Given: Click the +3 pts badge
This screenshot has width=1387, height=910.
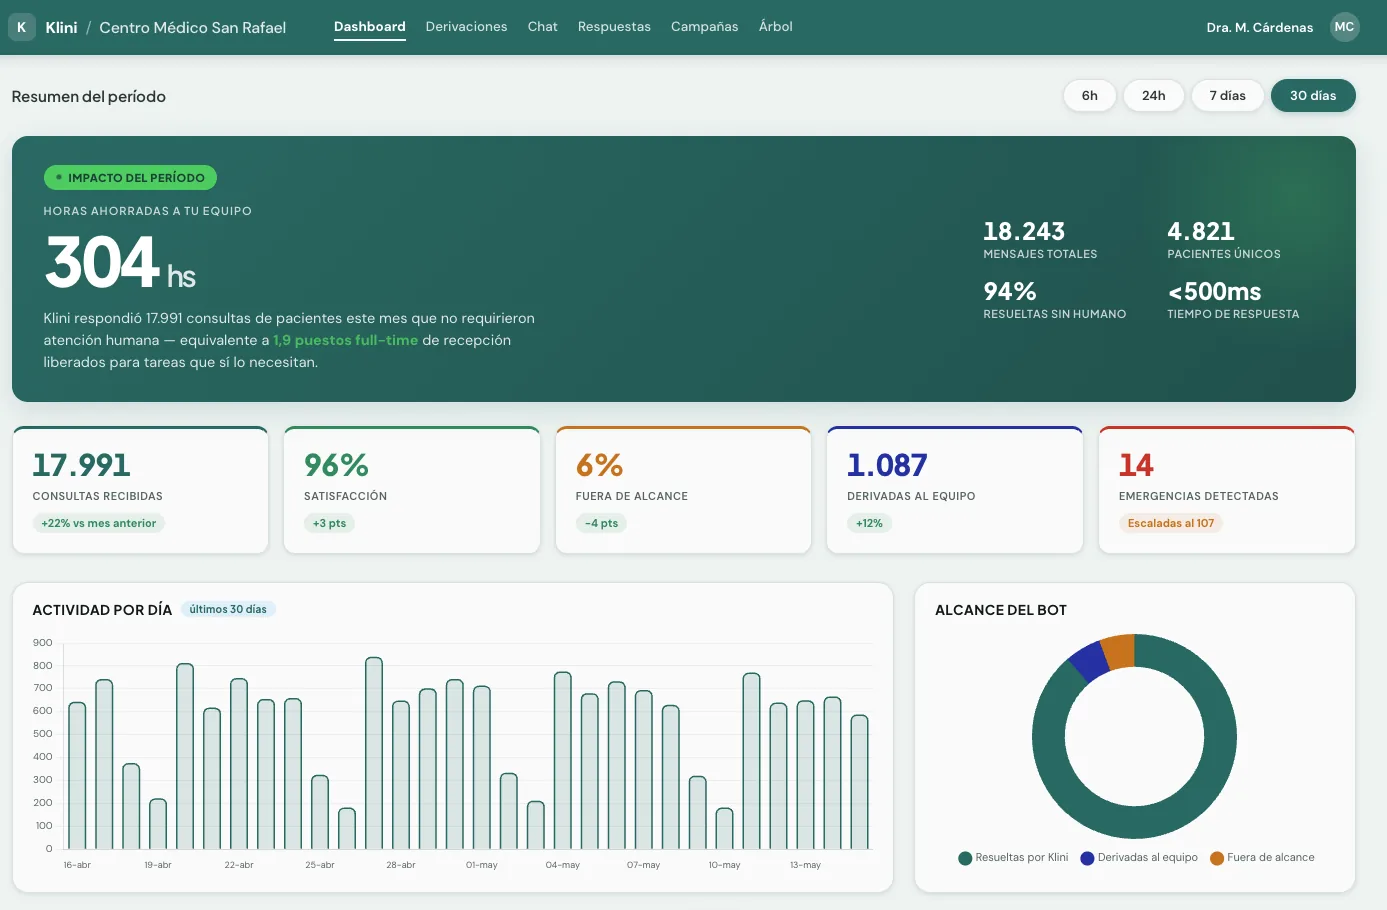Looking at the screenshot, I should 329,524.
